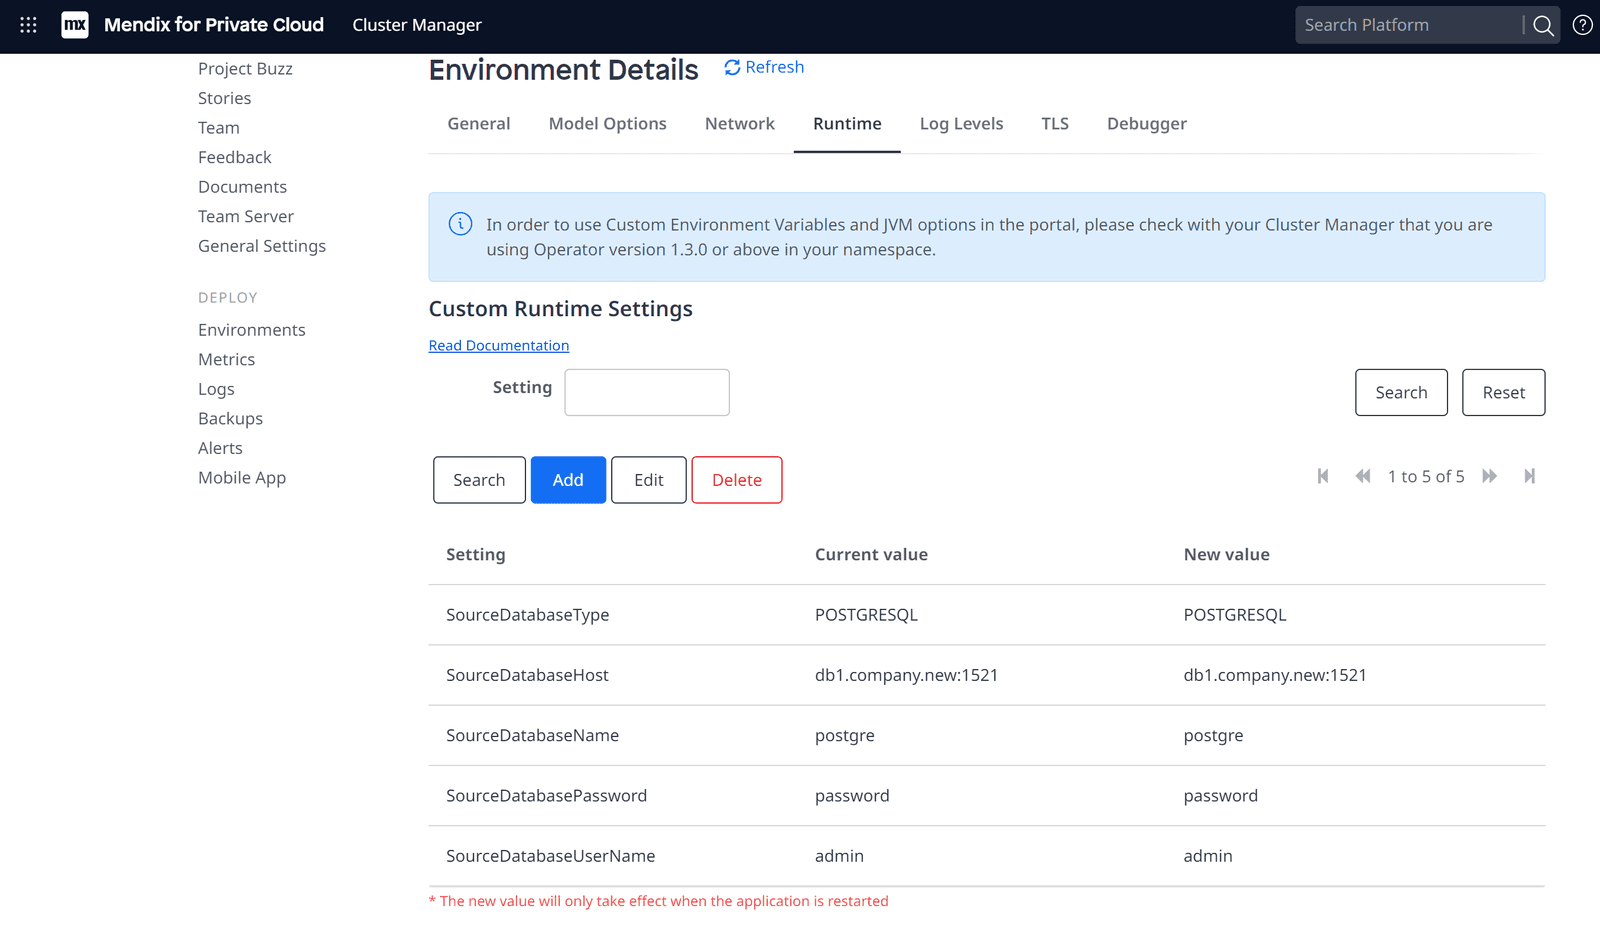Open help via the question mark icon
1600x925 pixels.
tap(1581, 25)
